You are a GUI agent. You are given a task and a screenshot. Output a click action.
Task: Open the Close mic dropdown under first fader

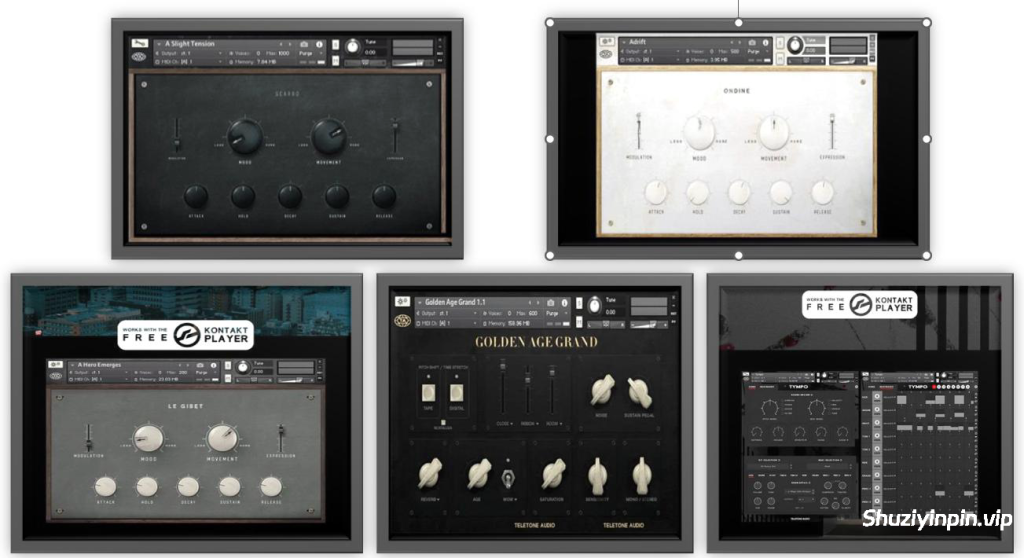tap(503, 423)
